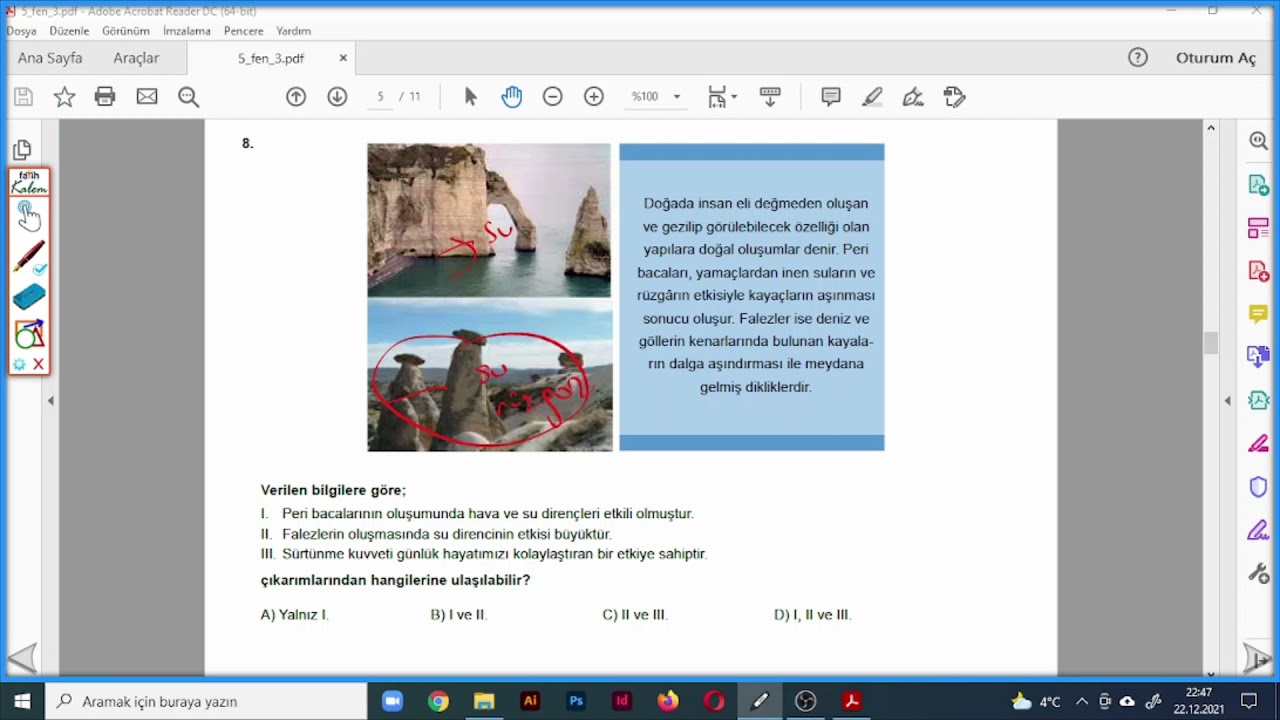Close Fatih Kalem with the red X
This screenshot has height=720, width=1280.
point(39,364)
